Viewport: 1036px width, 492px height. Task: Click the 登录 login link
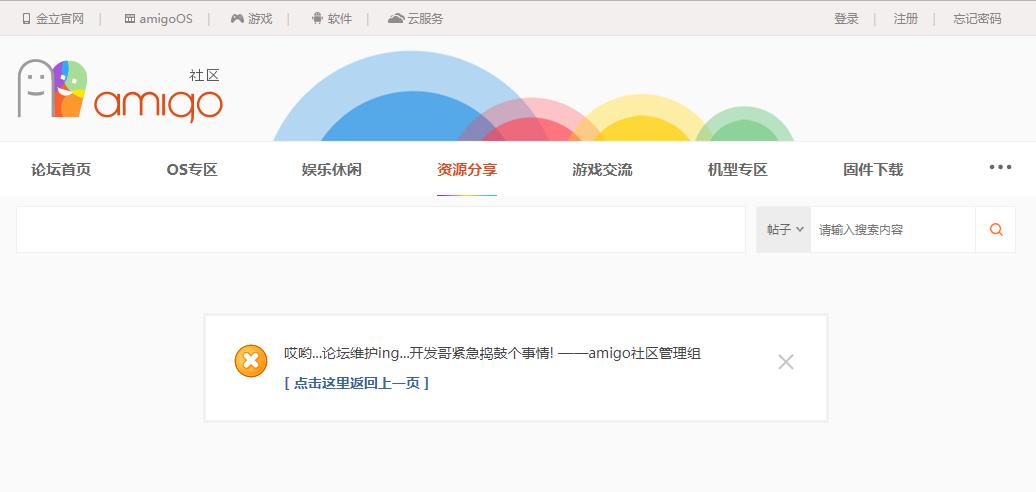point(846,18)
